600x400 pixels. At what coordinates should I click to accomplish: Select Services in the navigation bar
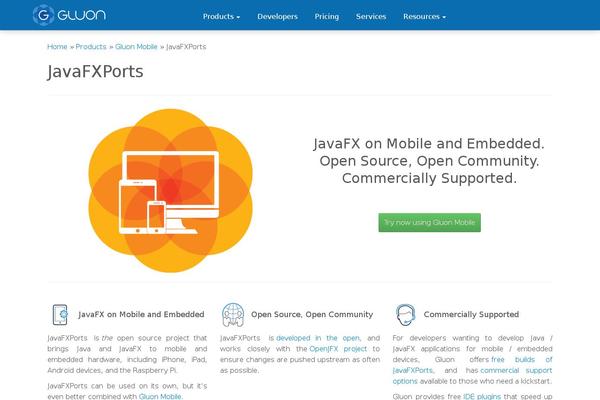tap(371, 16)
